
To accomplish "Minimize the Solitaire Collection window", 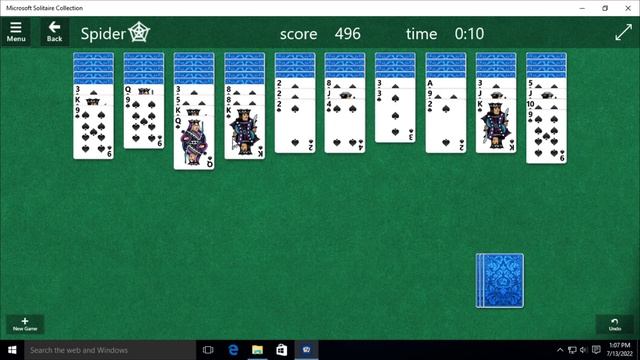I will (582, 8).
